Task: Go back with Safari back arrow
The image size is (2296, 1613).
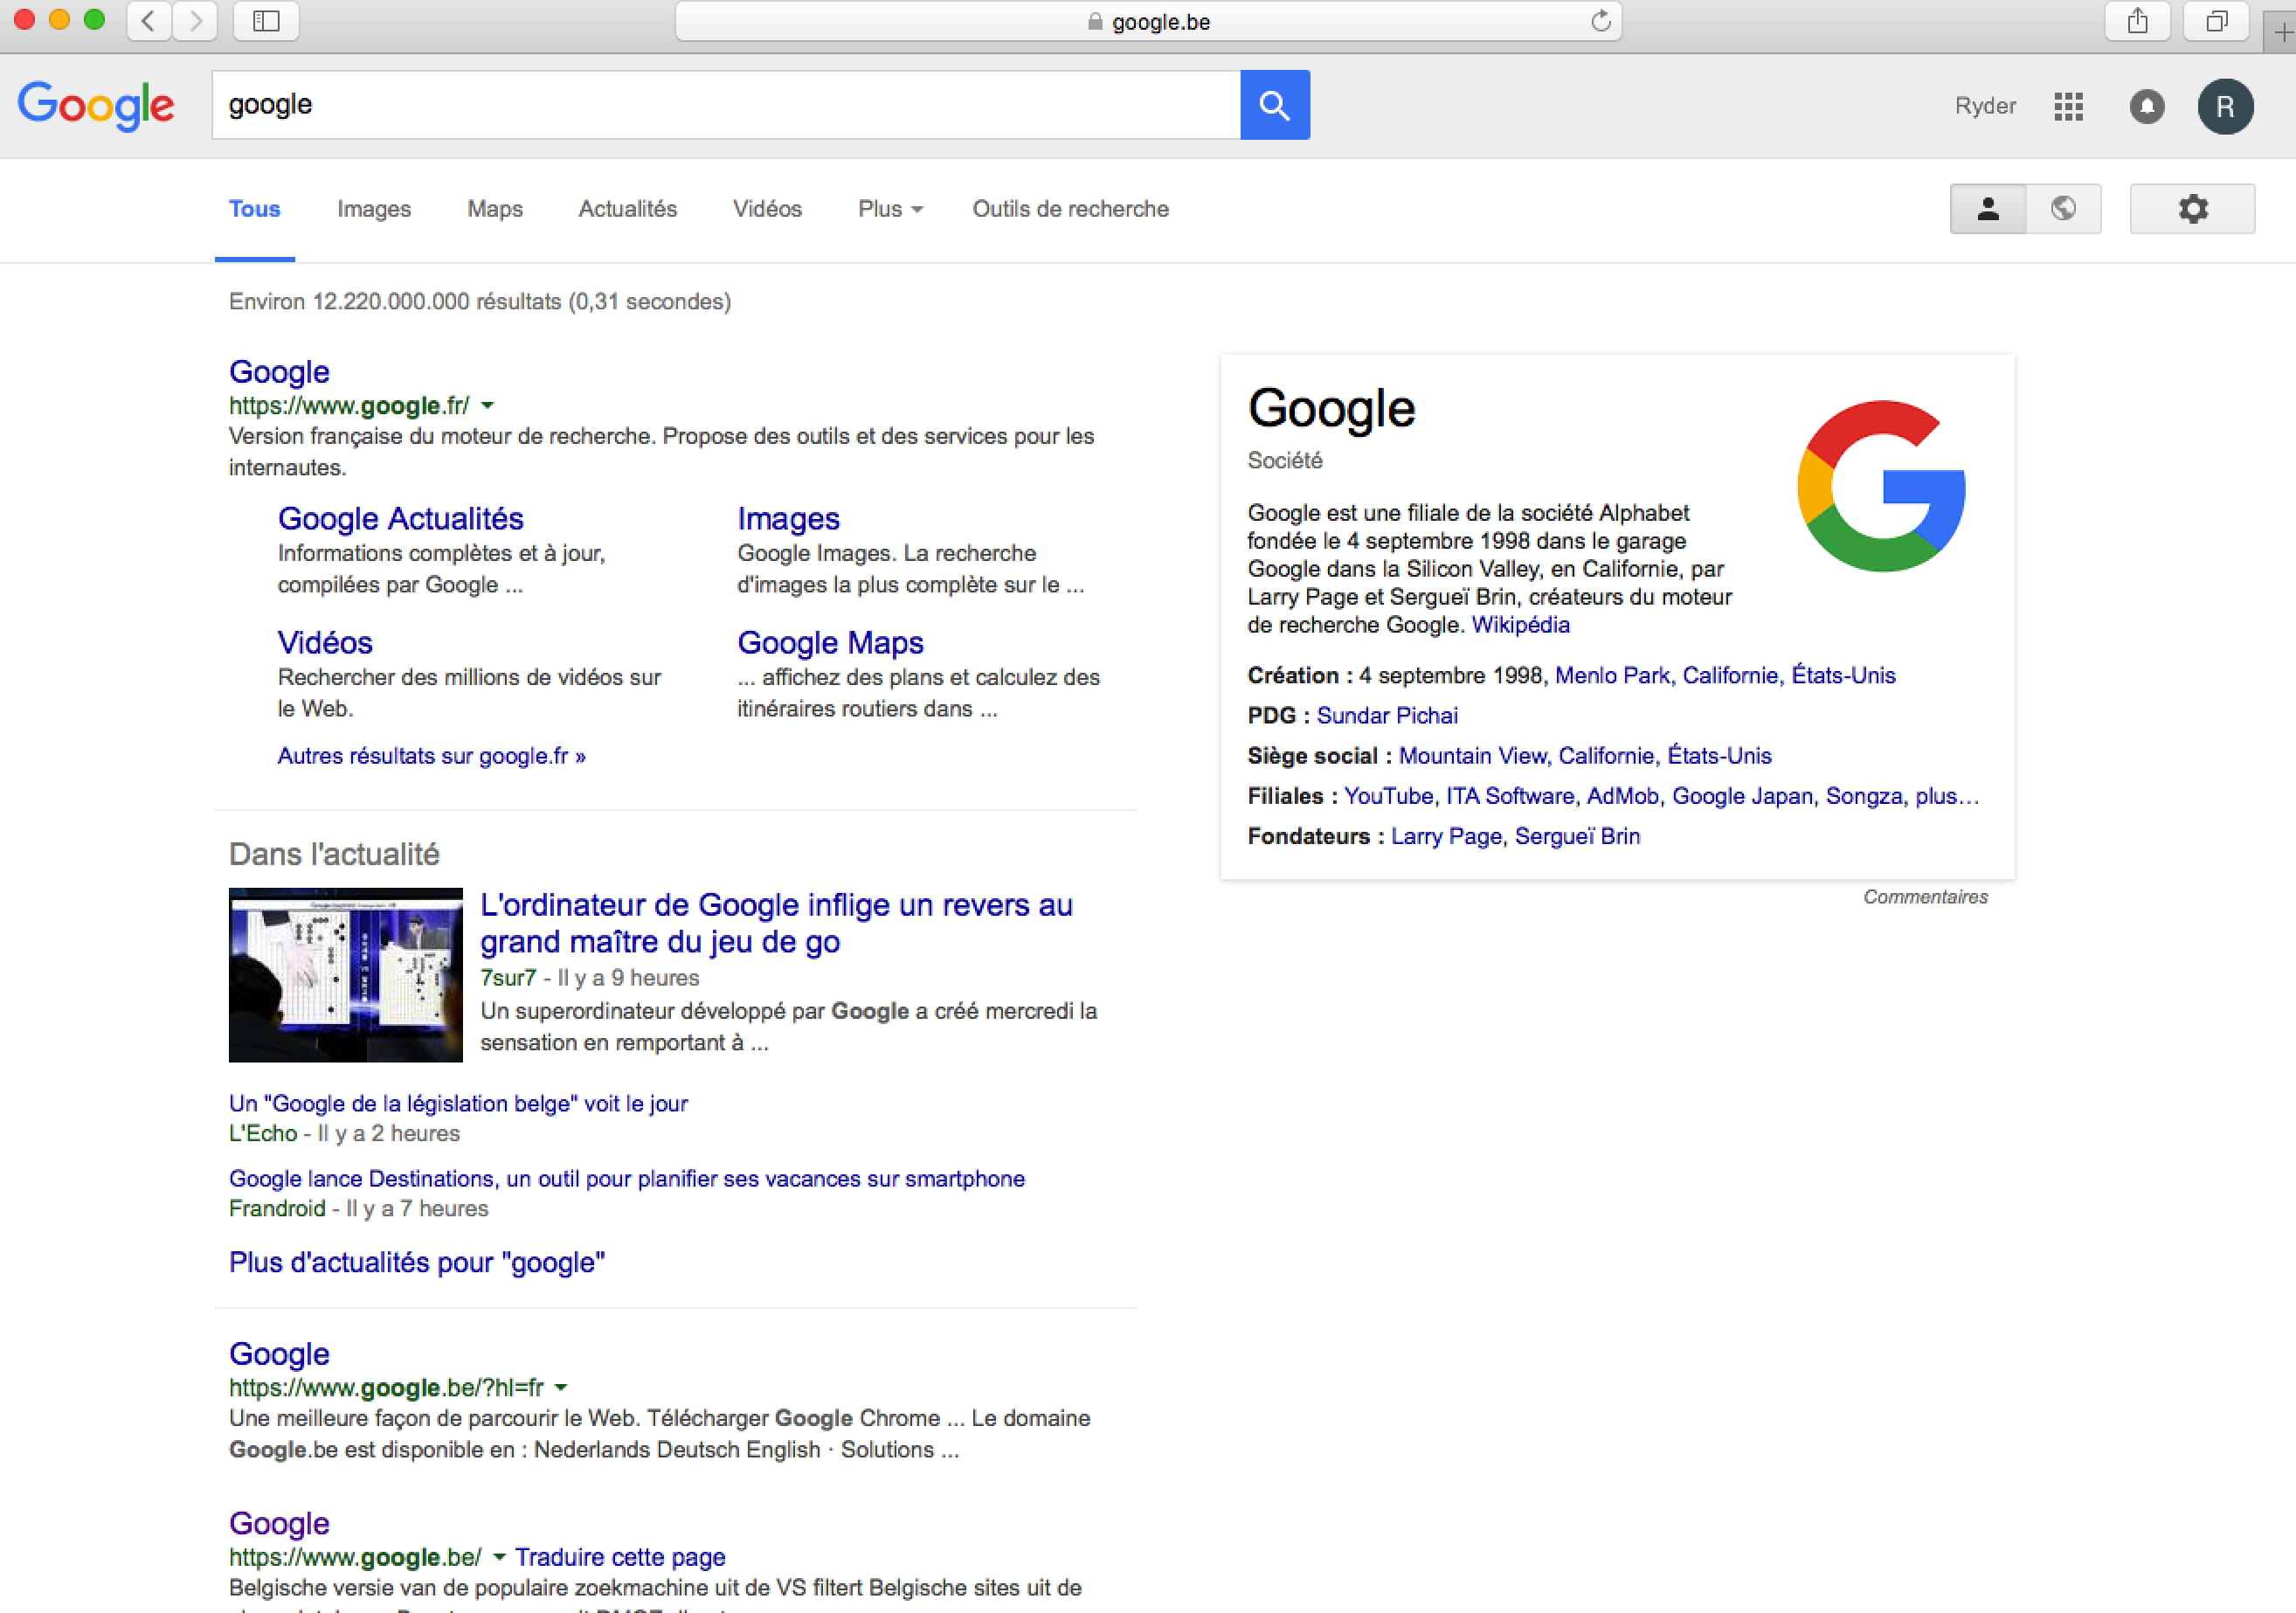Action: click(149, 21)
